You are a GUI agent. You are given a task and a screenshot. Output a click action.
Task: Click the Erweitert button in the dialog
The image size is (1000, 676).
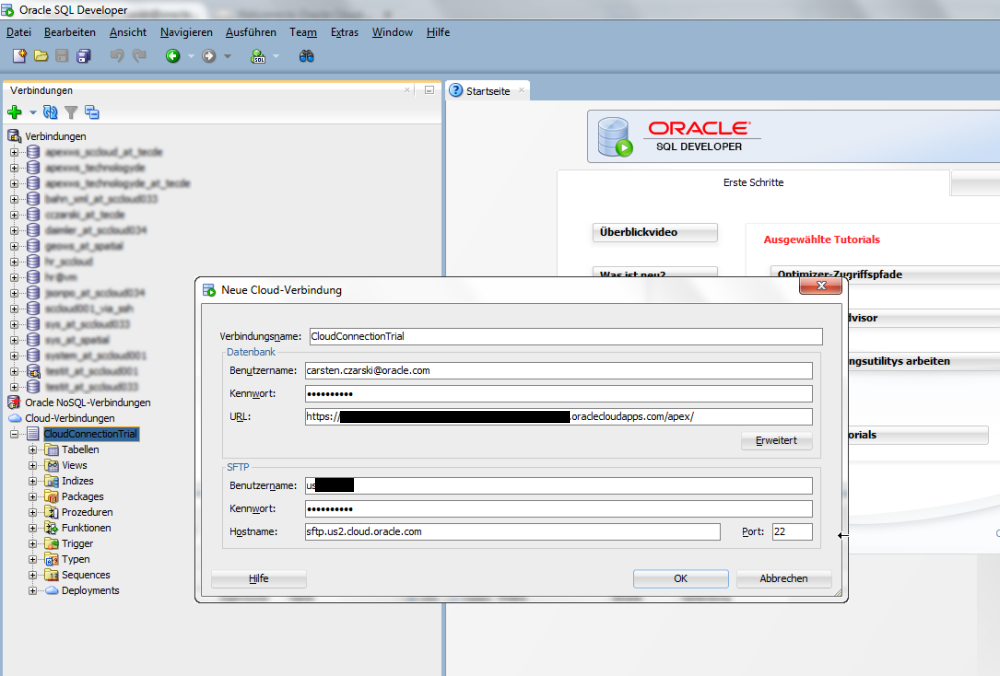coord(776,441)
